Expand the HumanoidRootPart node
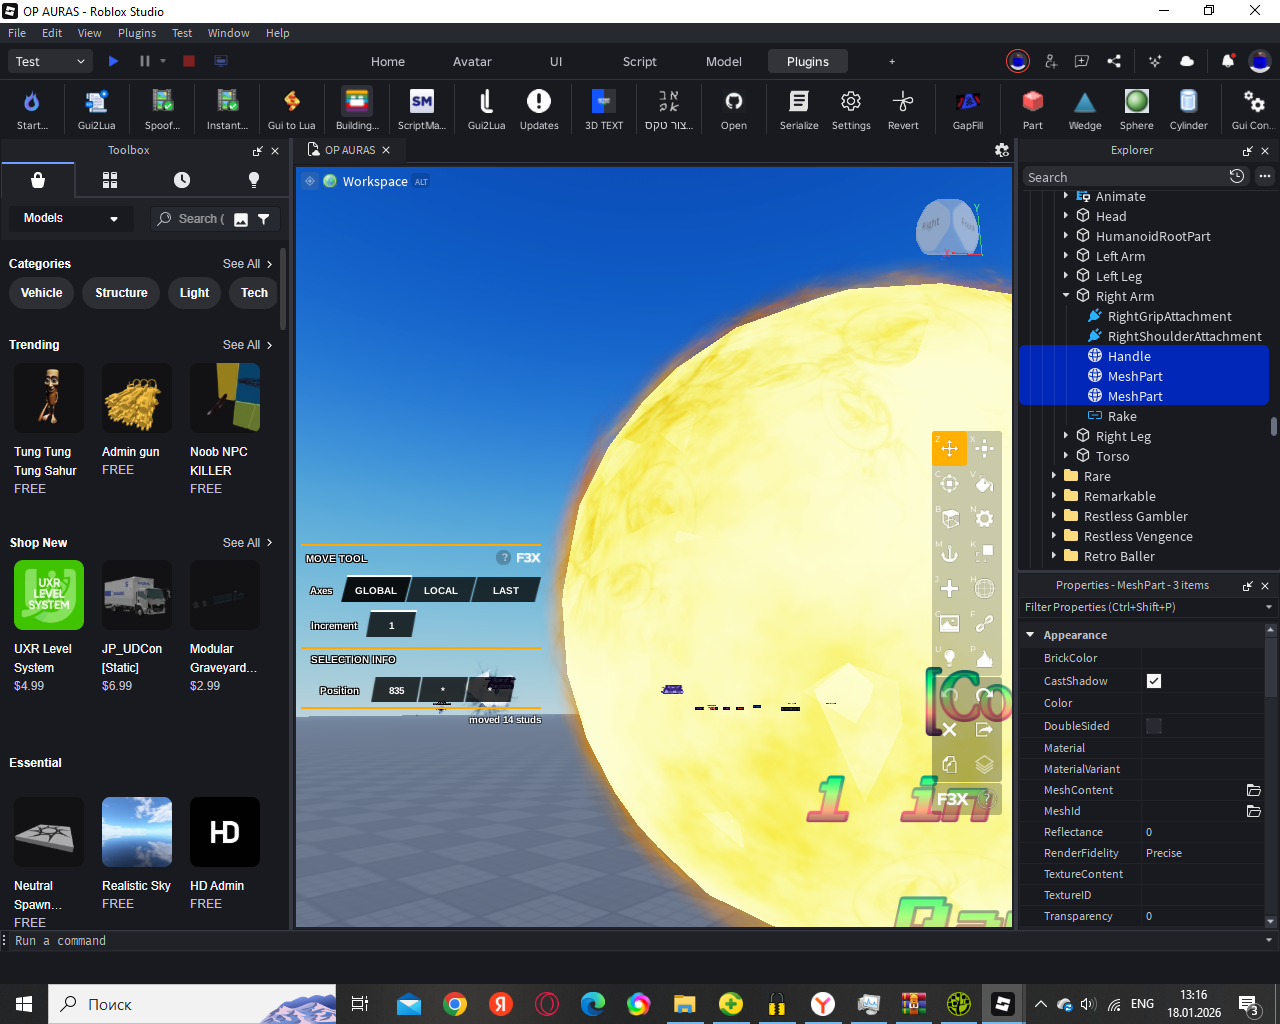1280x1024 pixels. pos(1067,236)
